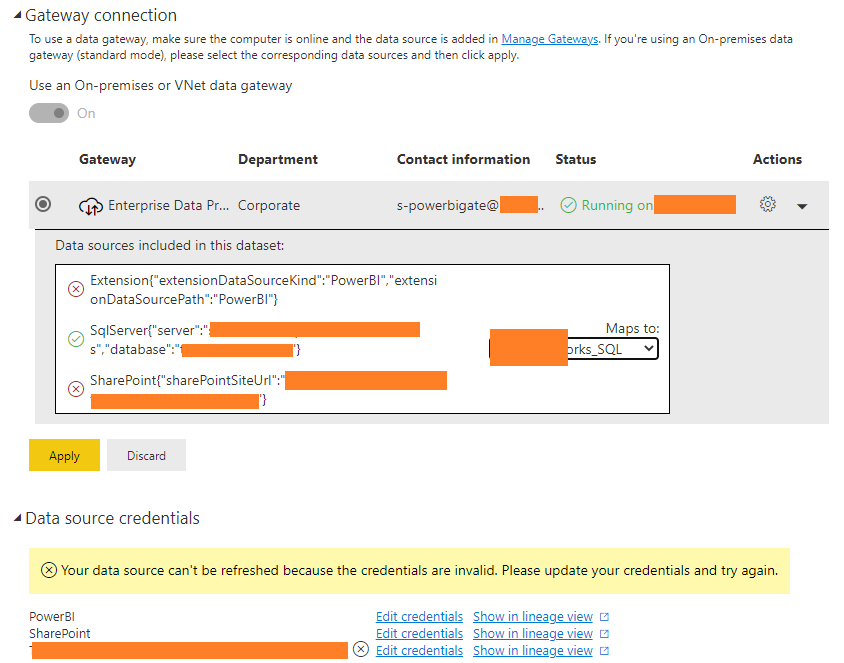Click the Corporate department cell
The width and height of the screenshot is (844, 663).
(269, 206)
